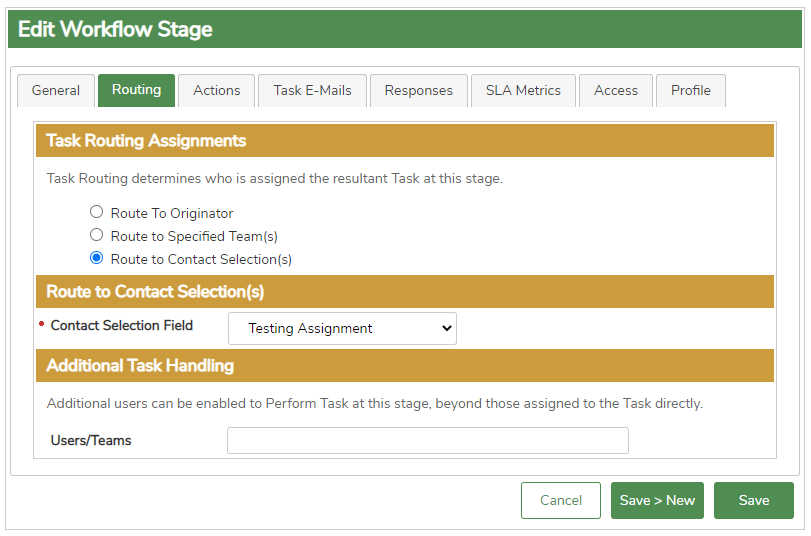Image resolution: width=811 pixels, height=536 pixels.
Task: Expand the Contact Selection Field dropdown
Action: click(x=342, y=328)
